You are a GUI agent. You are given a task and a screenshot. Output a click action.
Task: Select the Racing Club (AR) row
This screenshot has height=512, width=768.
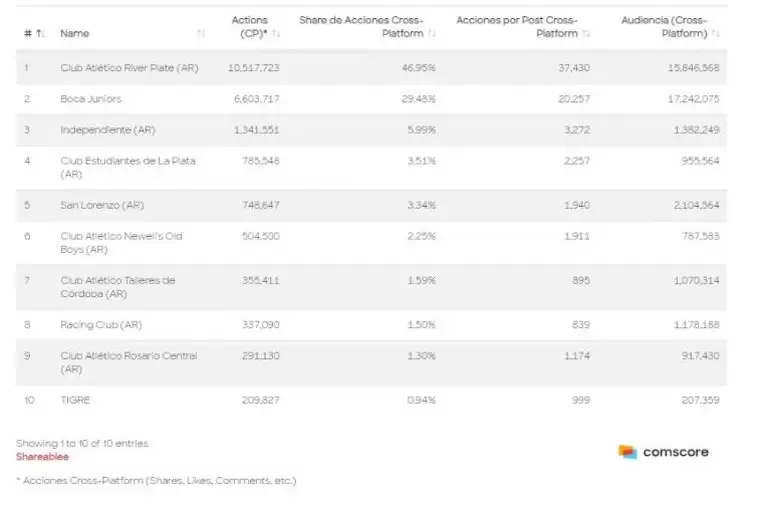[100, 325]
